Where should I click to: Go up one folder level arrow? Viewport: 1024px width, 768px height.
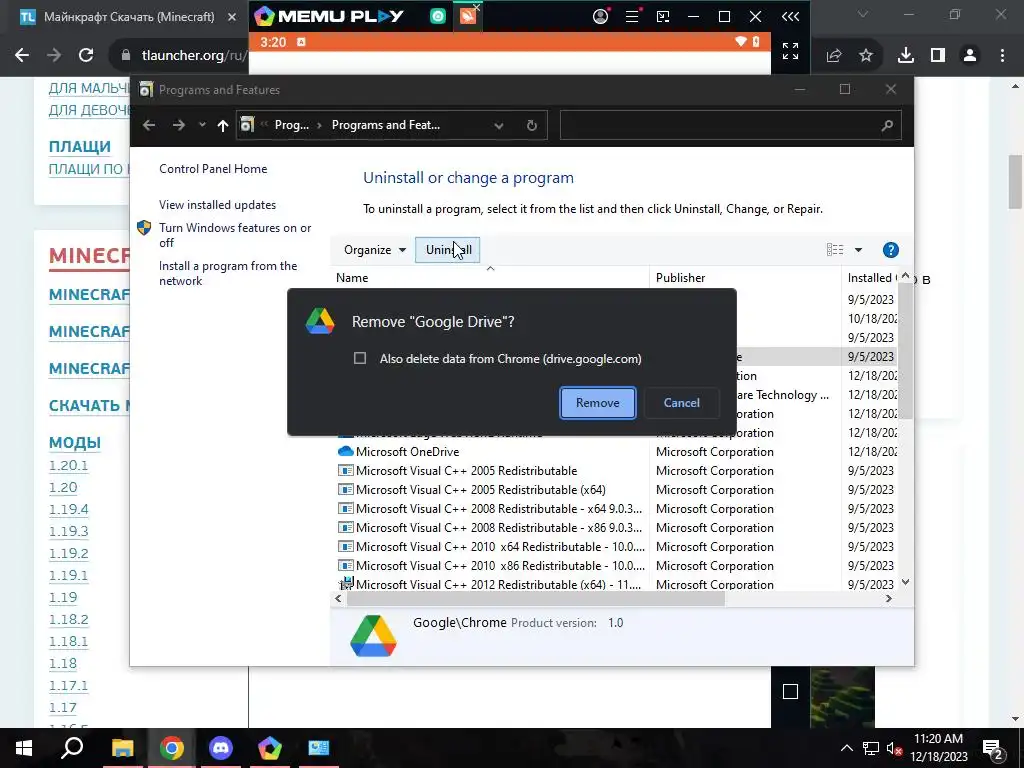(x=223, y=125)
